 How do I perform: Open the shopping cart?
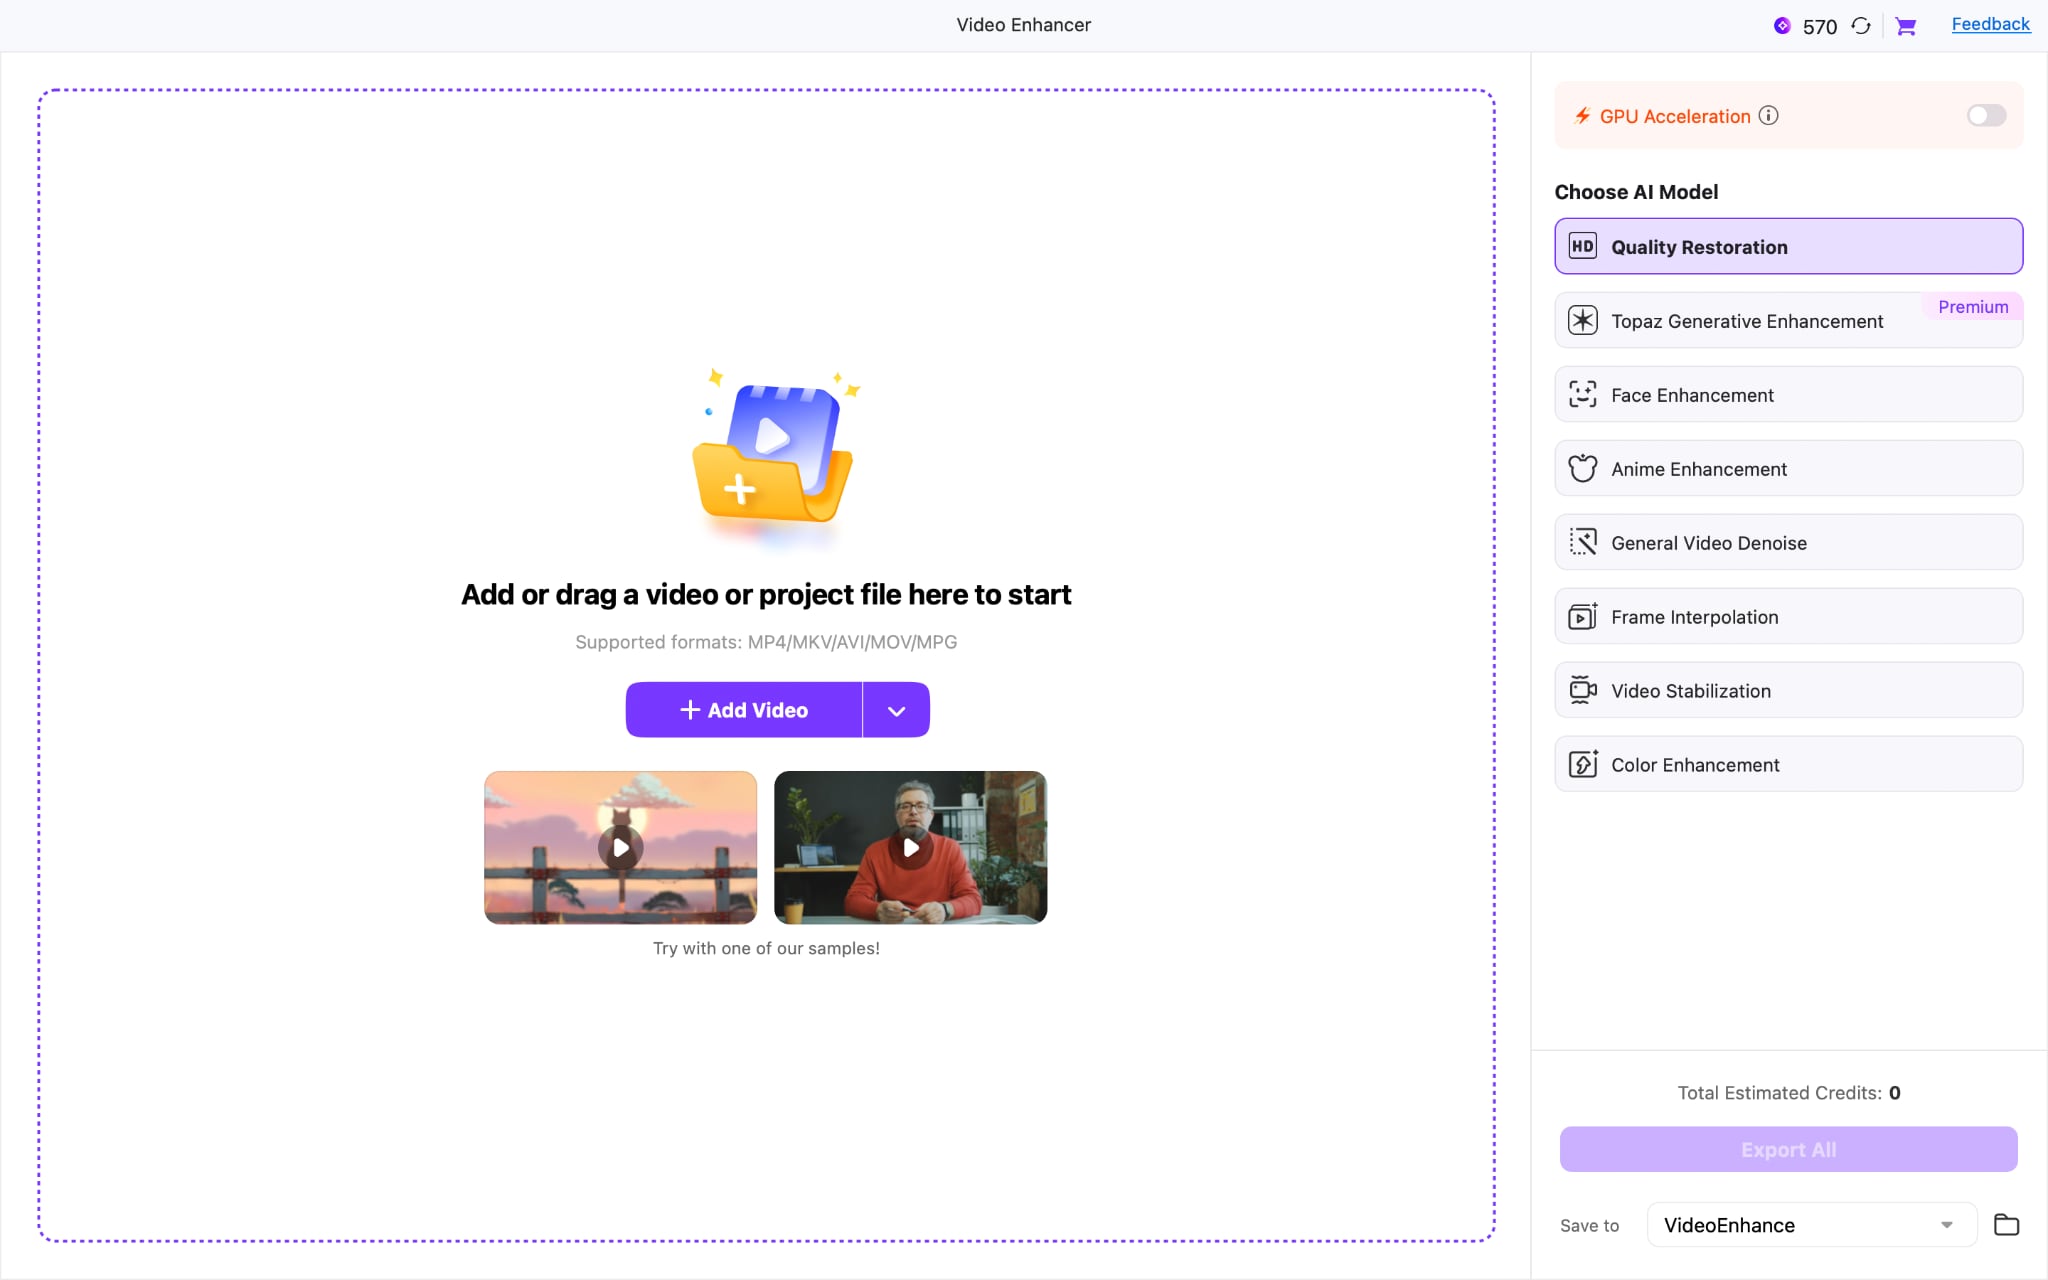[x=1905, y=25]
